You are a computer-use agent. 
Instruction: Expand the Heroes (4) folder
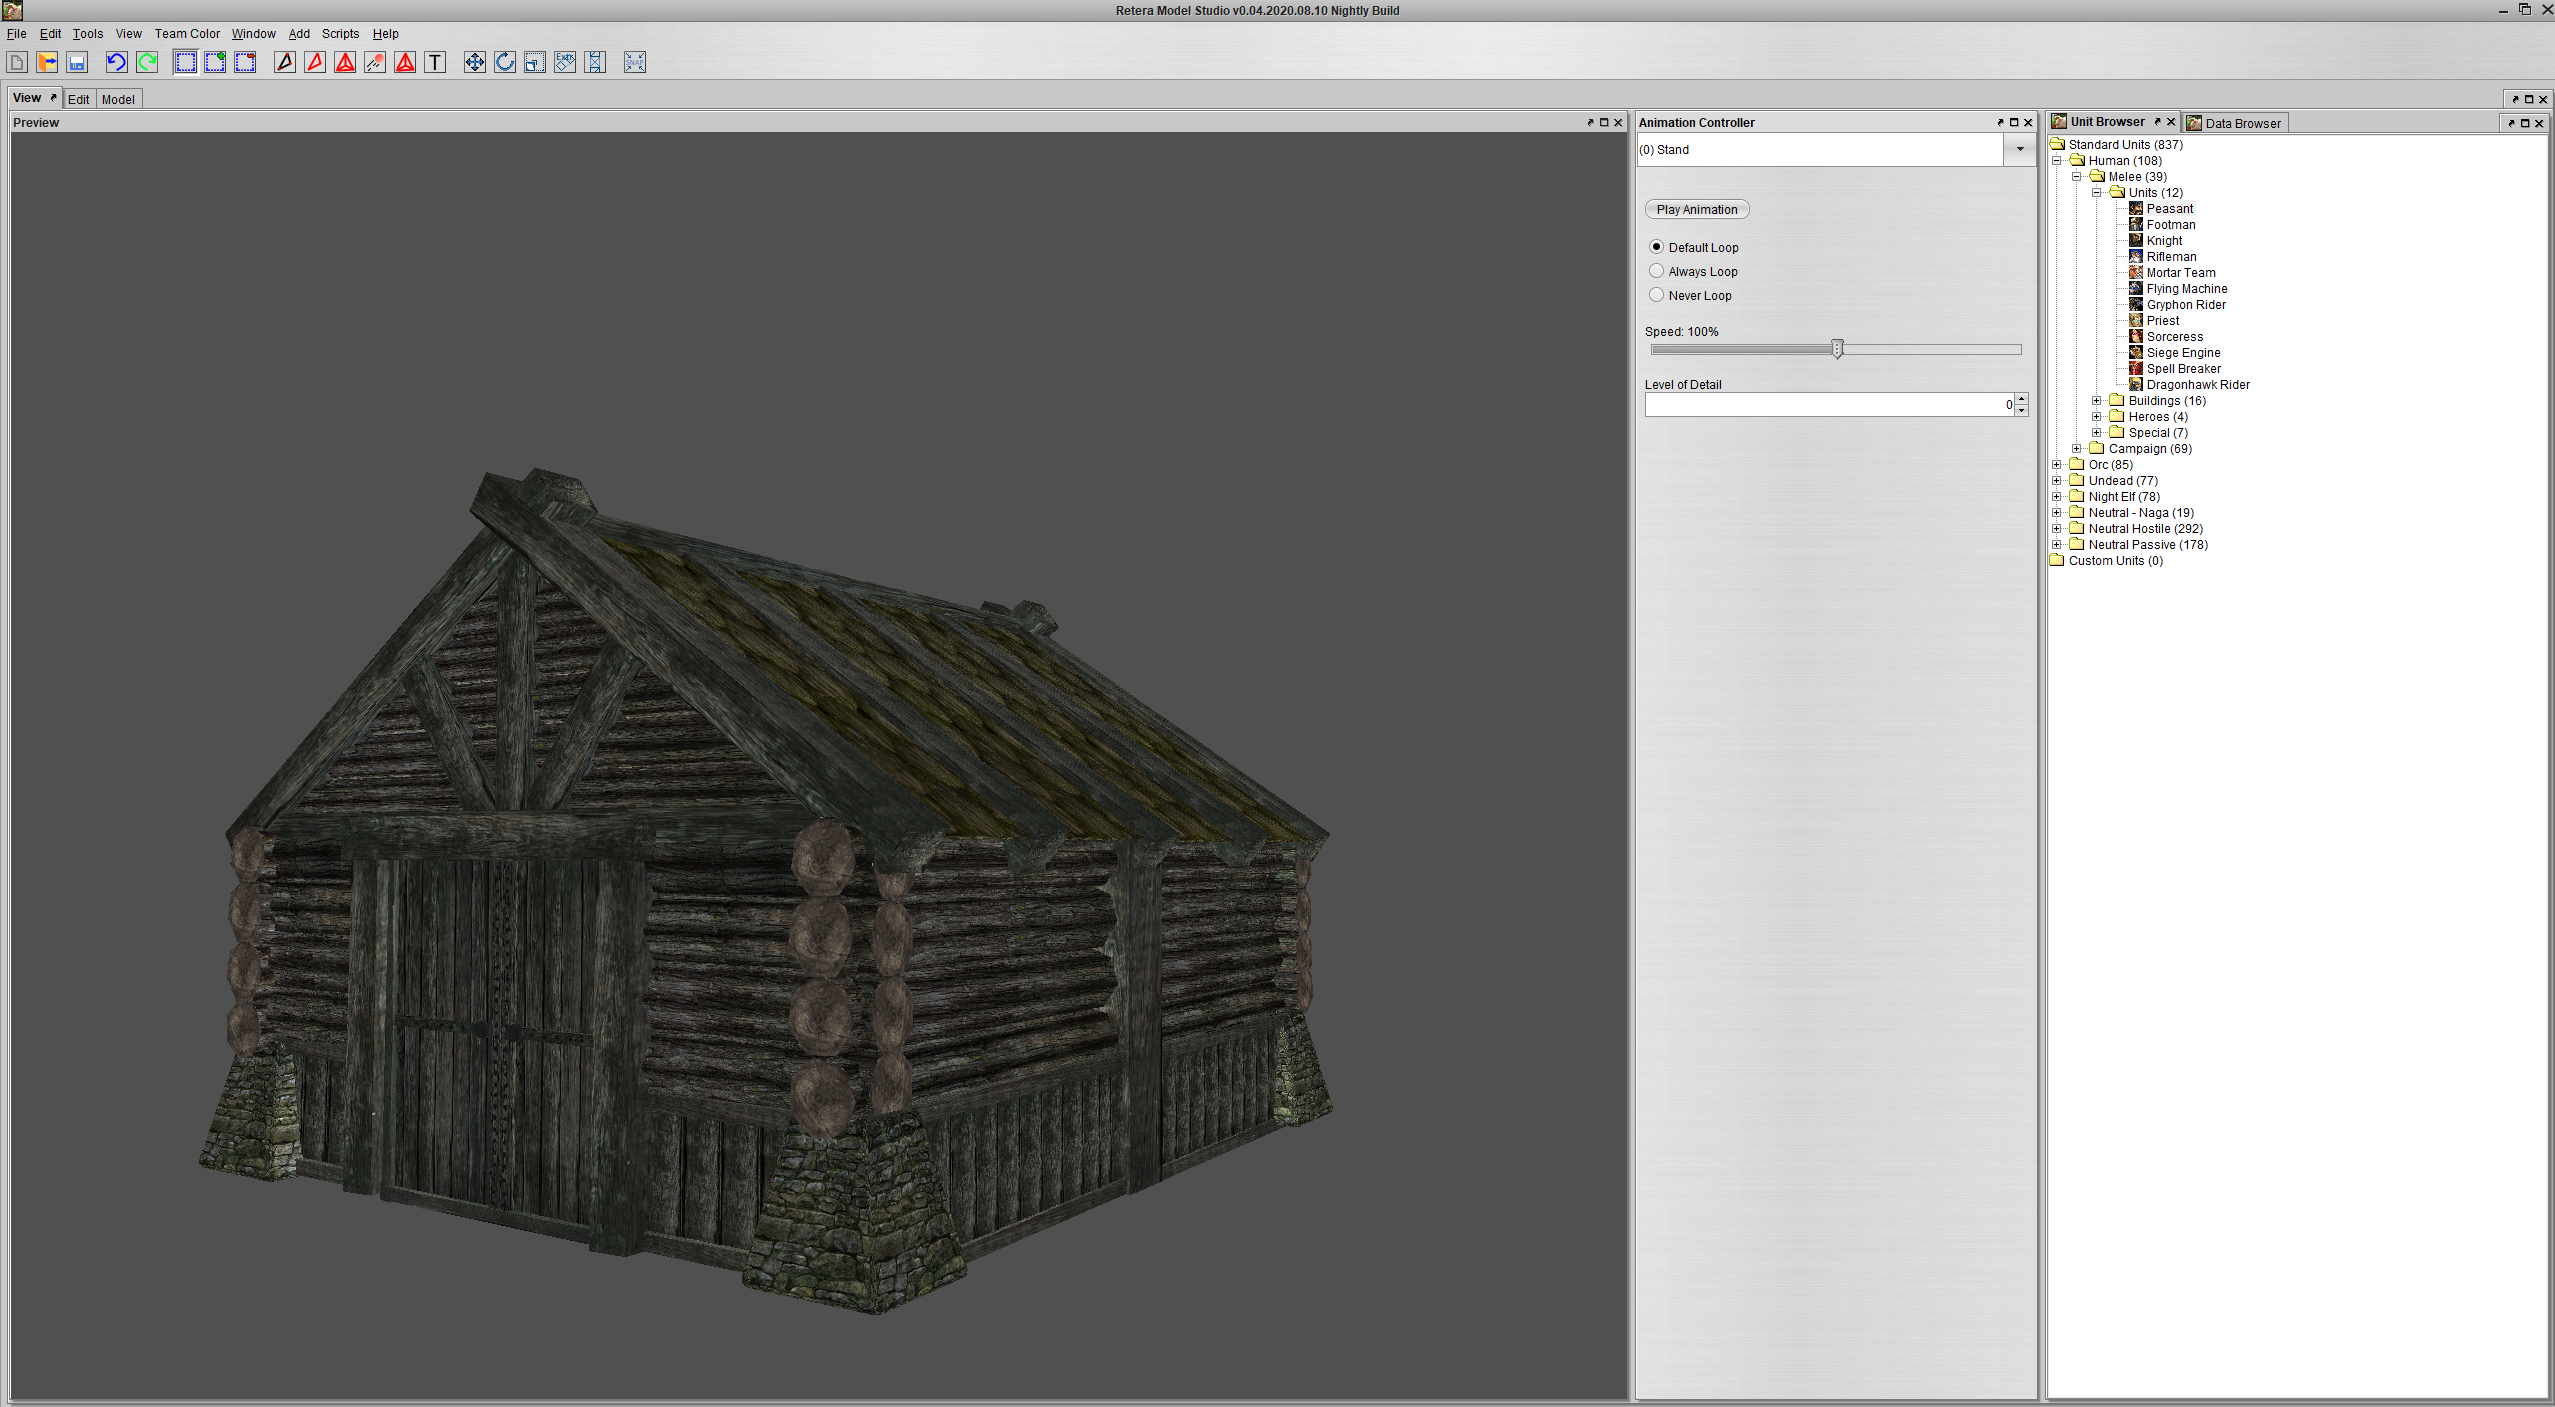(2097, 417)
